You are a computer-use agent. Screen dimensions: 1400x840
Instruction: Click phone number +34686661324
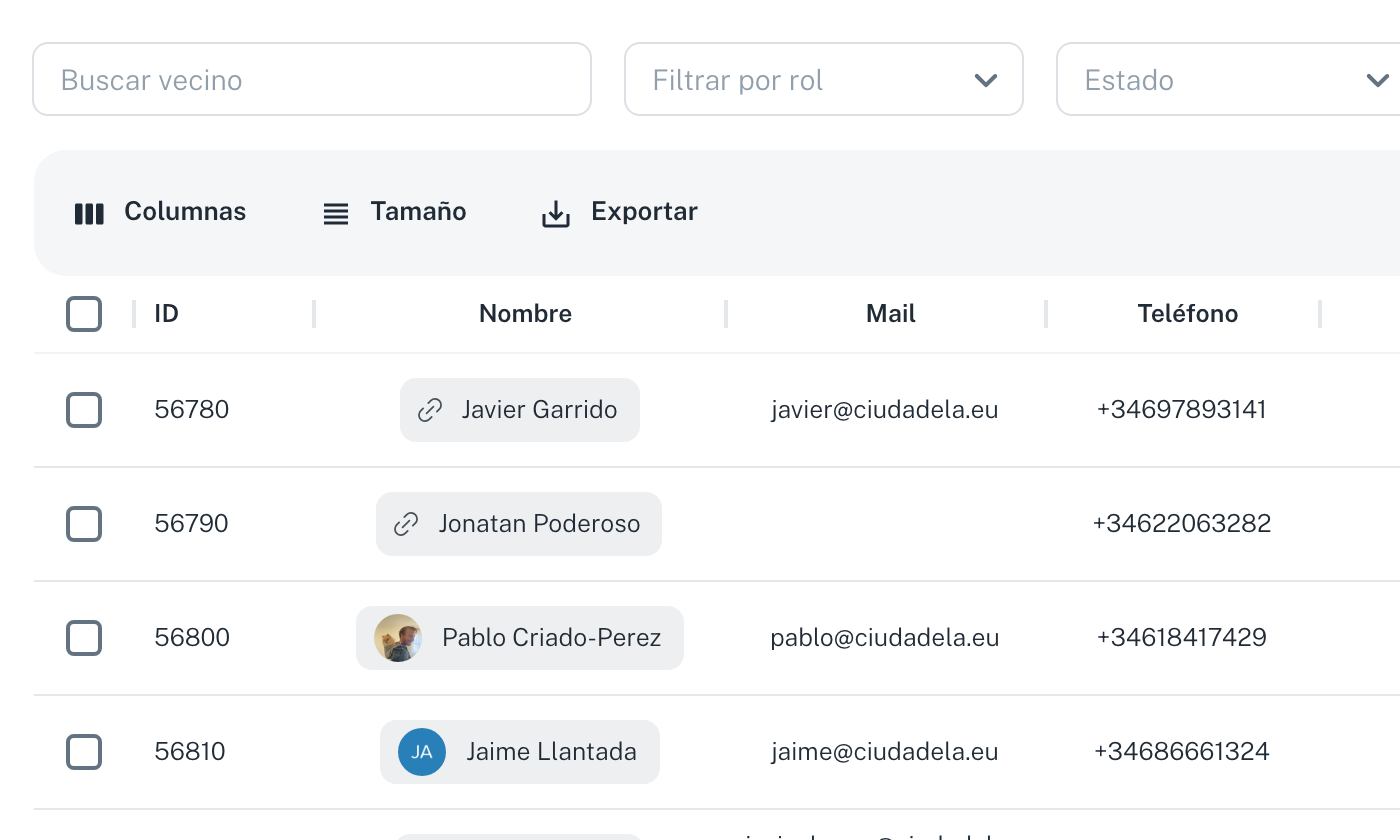tap(1182, 752)
